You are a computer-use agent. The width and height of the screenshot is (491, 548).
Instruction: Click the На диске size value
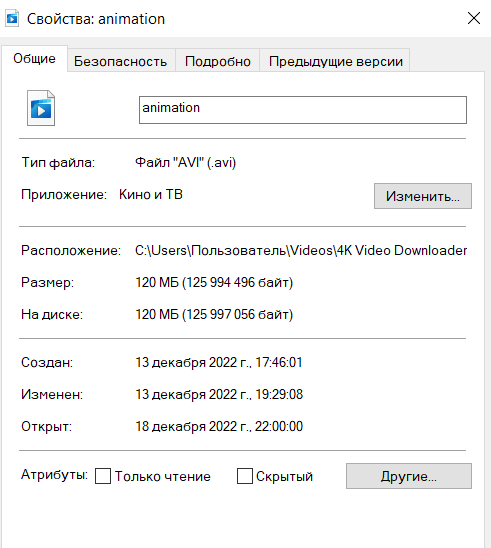point(214,314)
